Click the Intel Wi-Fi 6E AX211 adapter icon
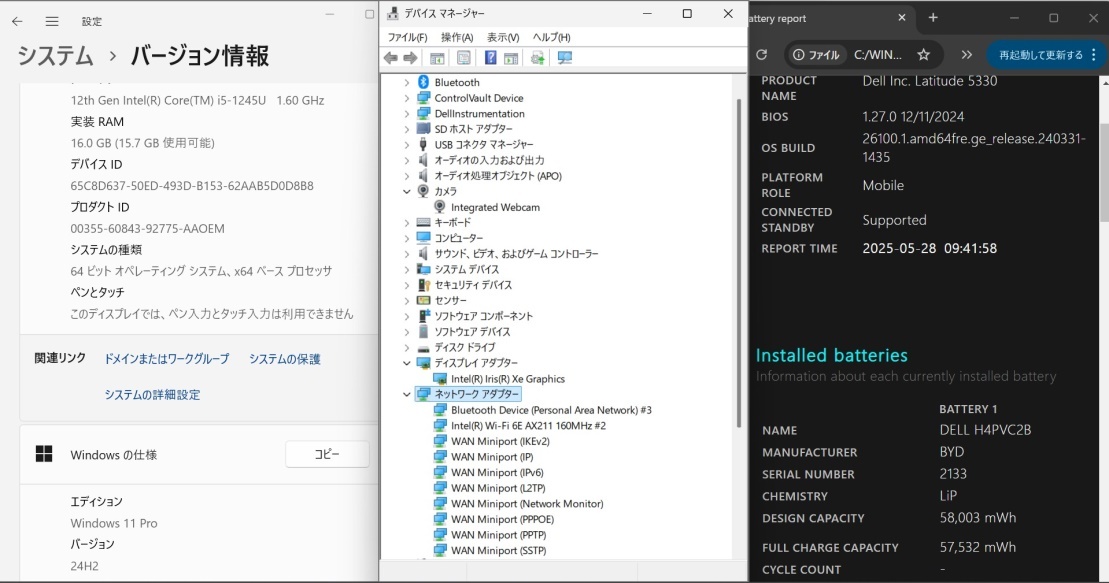This screenshot has height=583, width=1109. click(440, 425)
